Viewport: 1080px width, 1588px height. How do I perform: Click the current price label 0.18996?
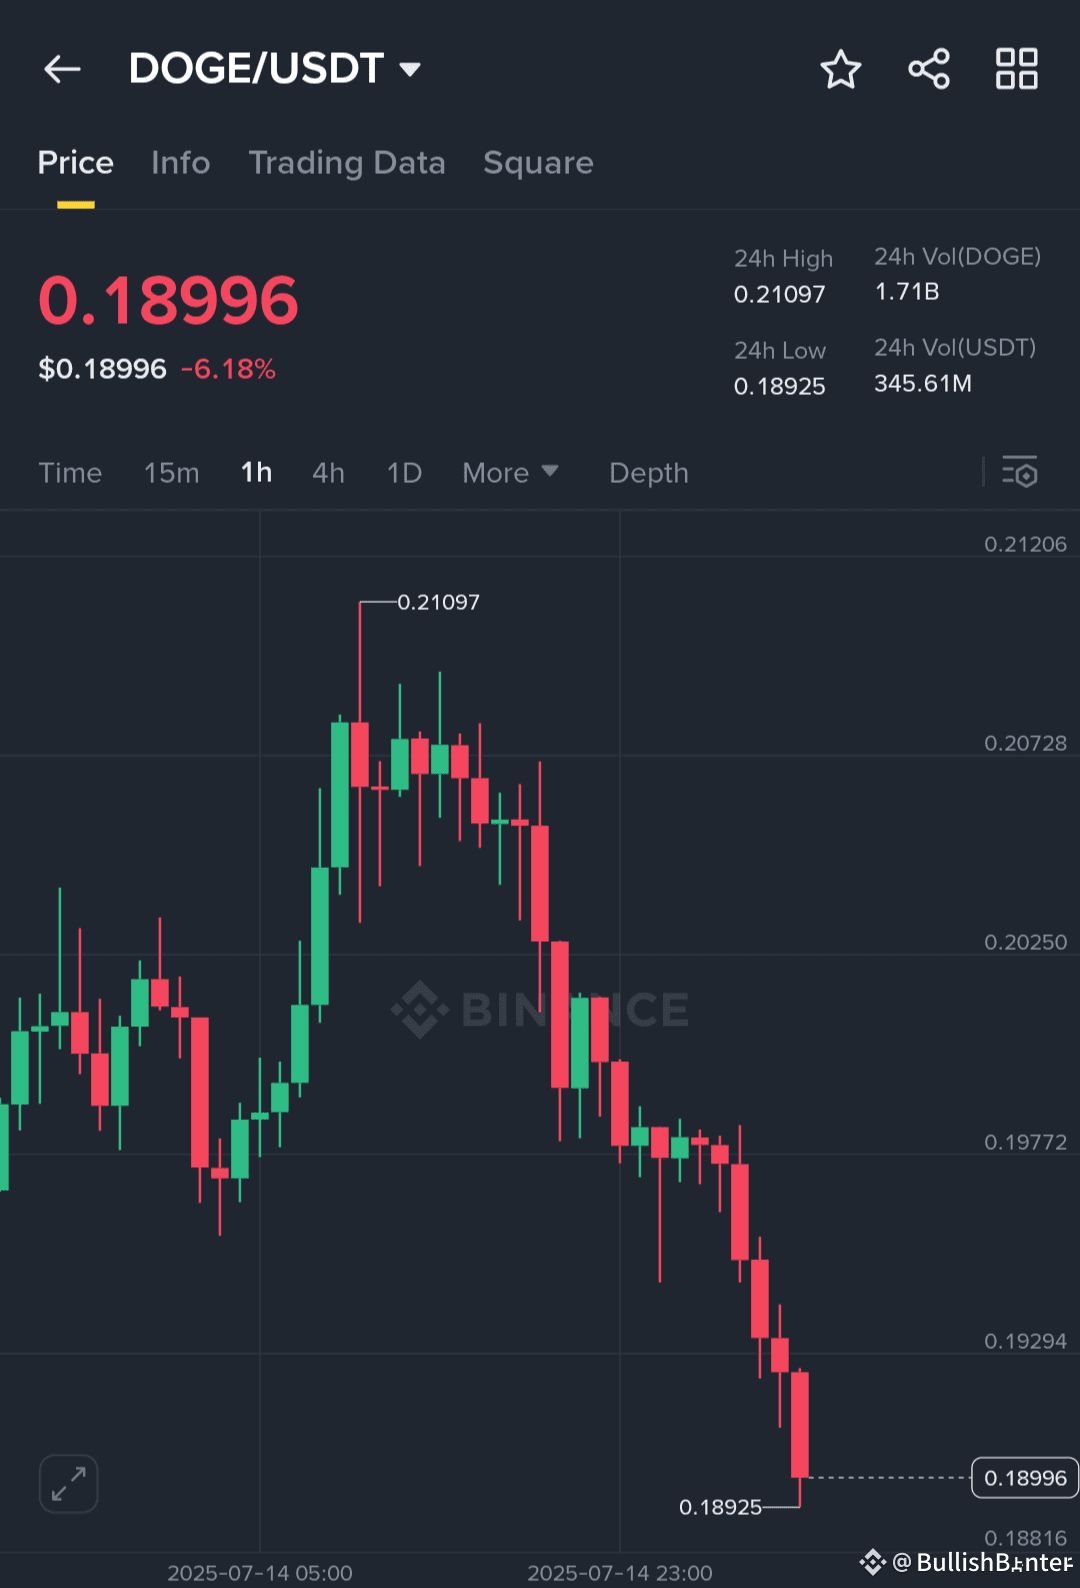(168, 296)
